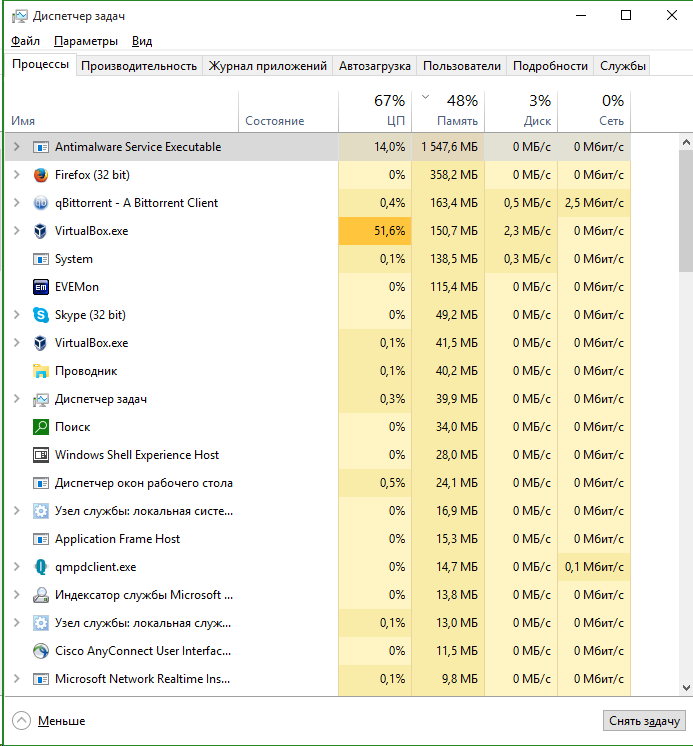The width and height of the screenshot is (693, 746).
Task: Click the Снять задачу button
Action: coord(644,721)
